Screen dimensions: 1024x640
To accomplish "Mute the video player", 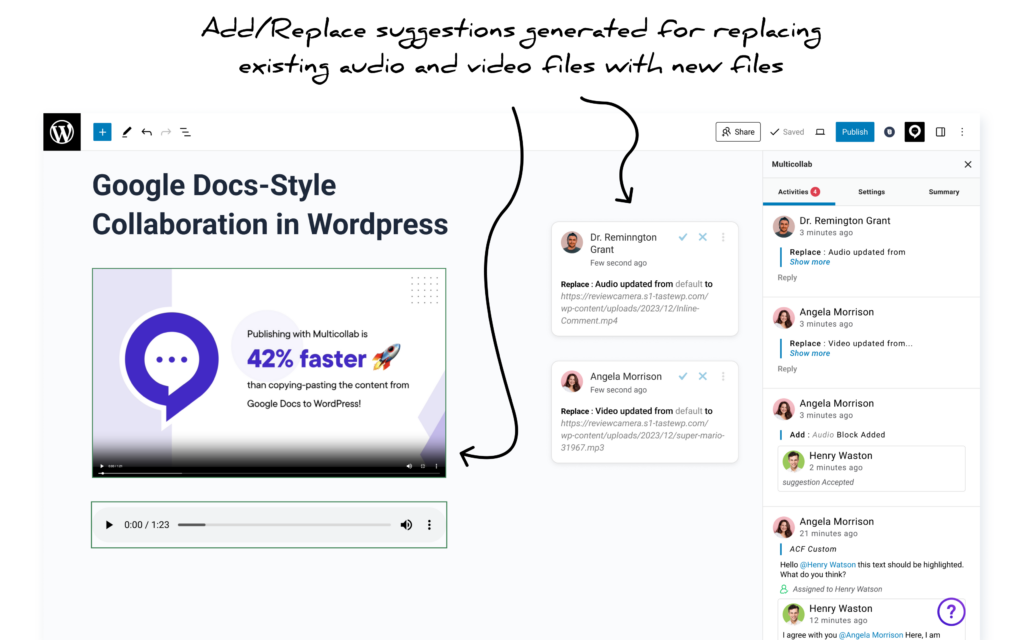I will [409, 466].
